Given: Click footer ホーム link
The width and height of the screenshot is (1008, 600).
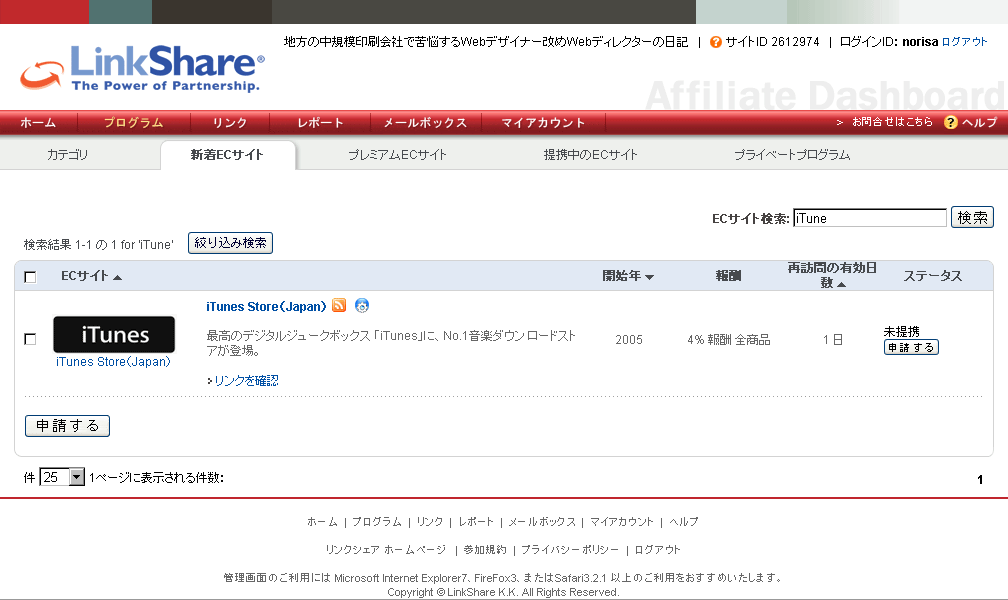Looking at the screenshot, I should 322,522.
